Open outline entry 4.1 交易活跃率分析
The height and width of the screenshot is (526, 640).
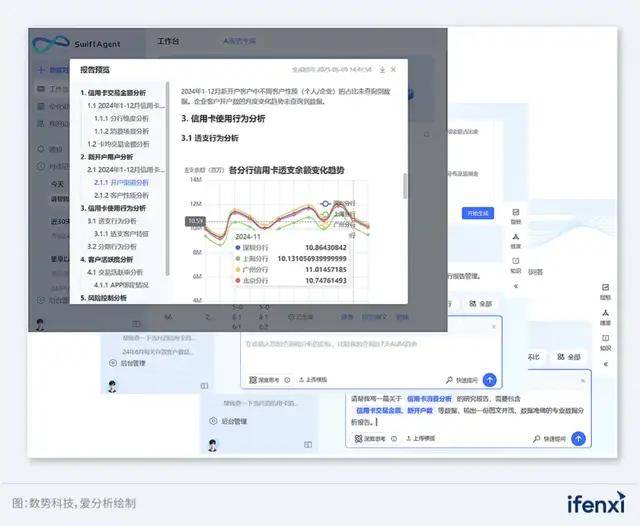115,272
